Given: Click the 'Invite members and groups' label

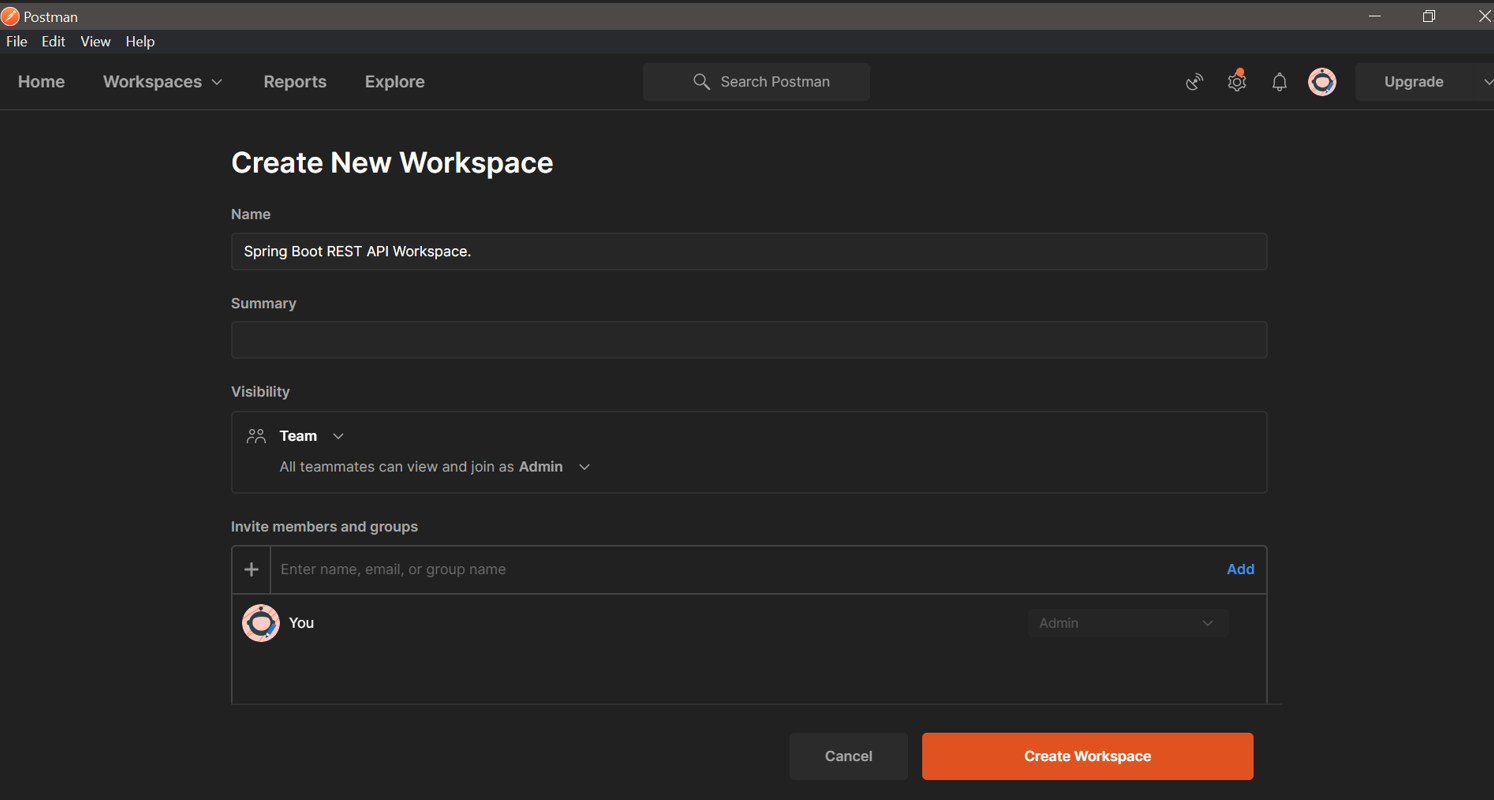Looking at the screenshot, I should [324, 527].
